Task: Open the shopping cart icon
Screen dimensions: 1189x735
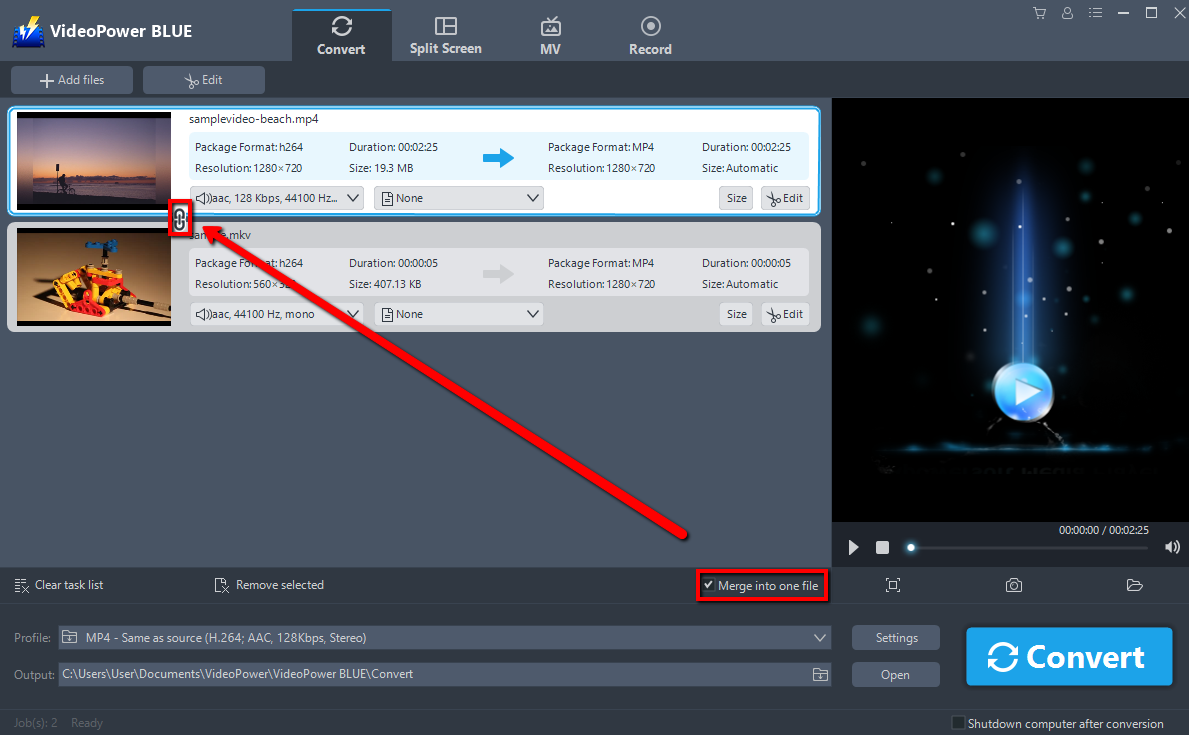Action: click(x=1040, y=13)
